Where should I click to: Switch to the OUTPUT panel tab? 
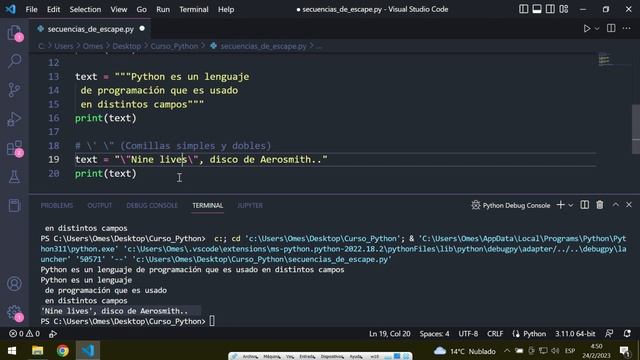pyautogui.click(x=100, y=205)
